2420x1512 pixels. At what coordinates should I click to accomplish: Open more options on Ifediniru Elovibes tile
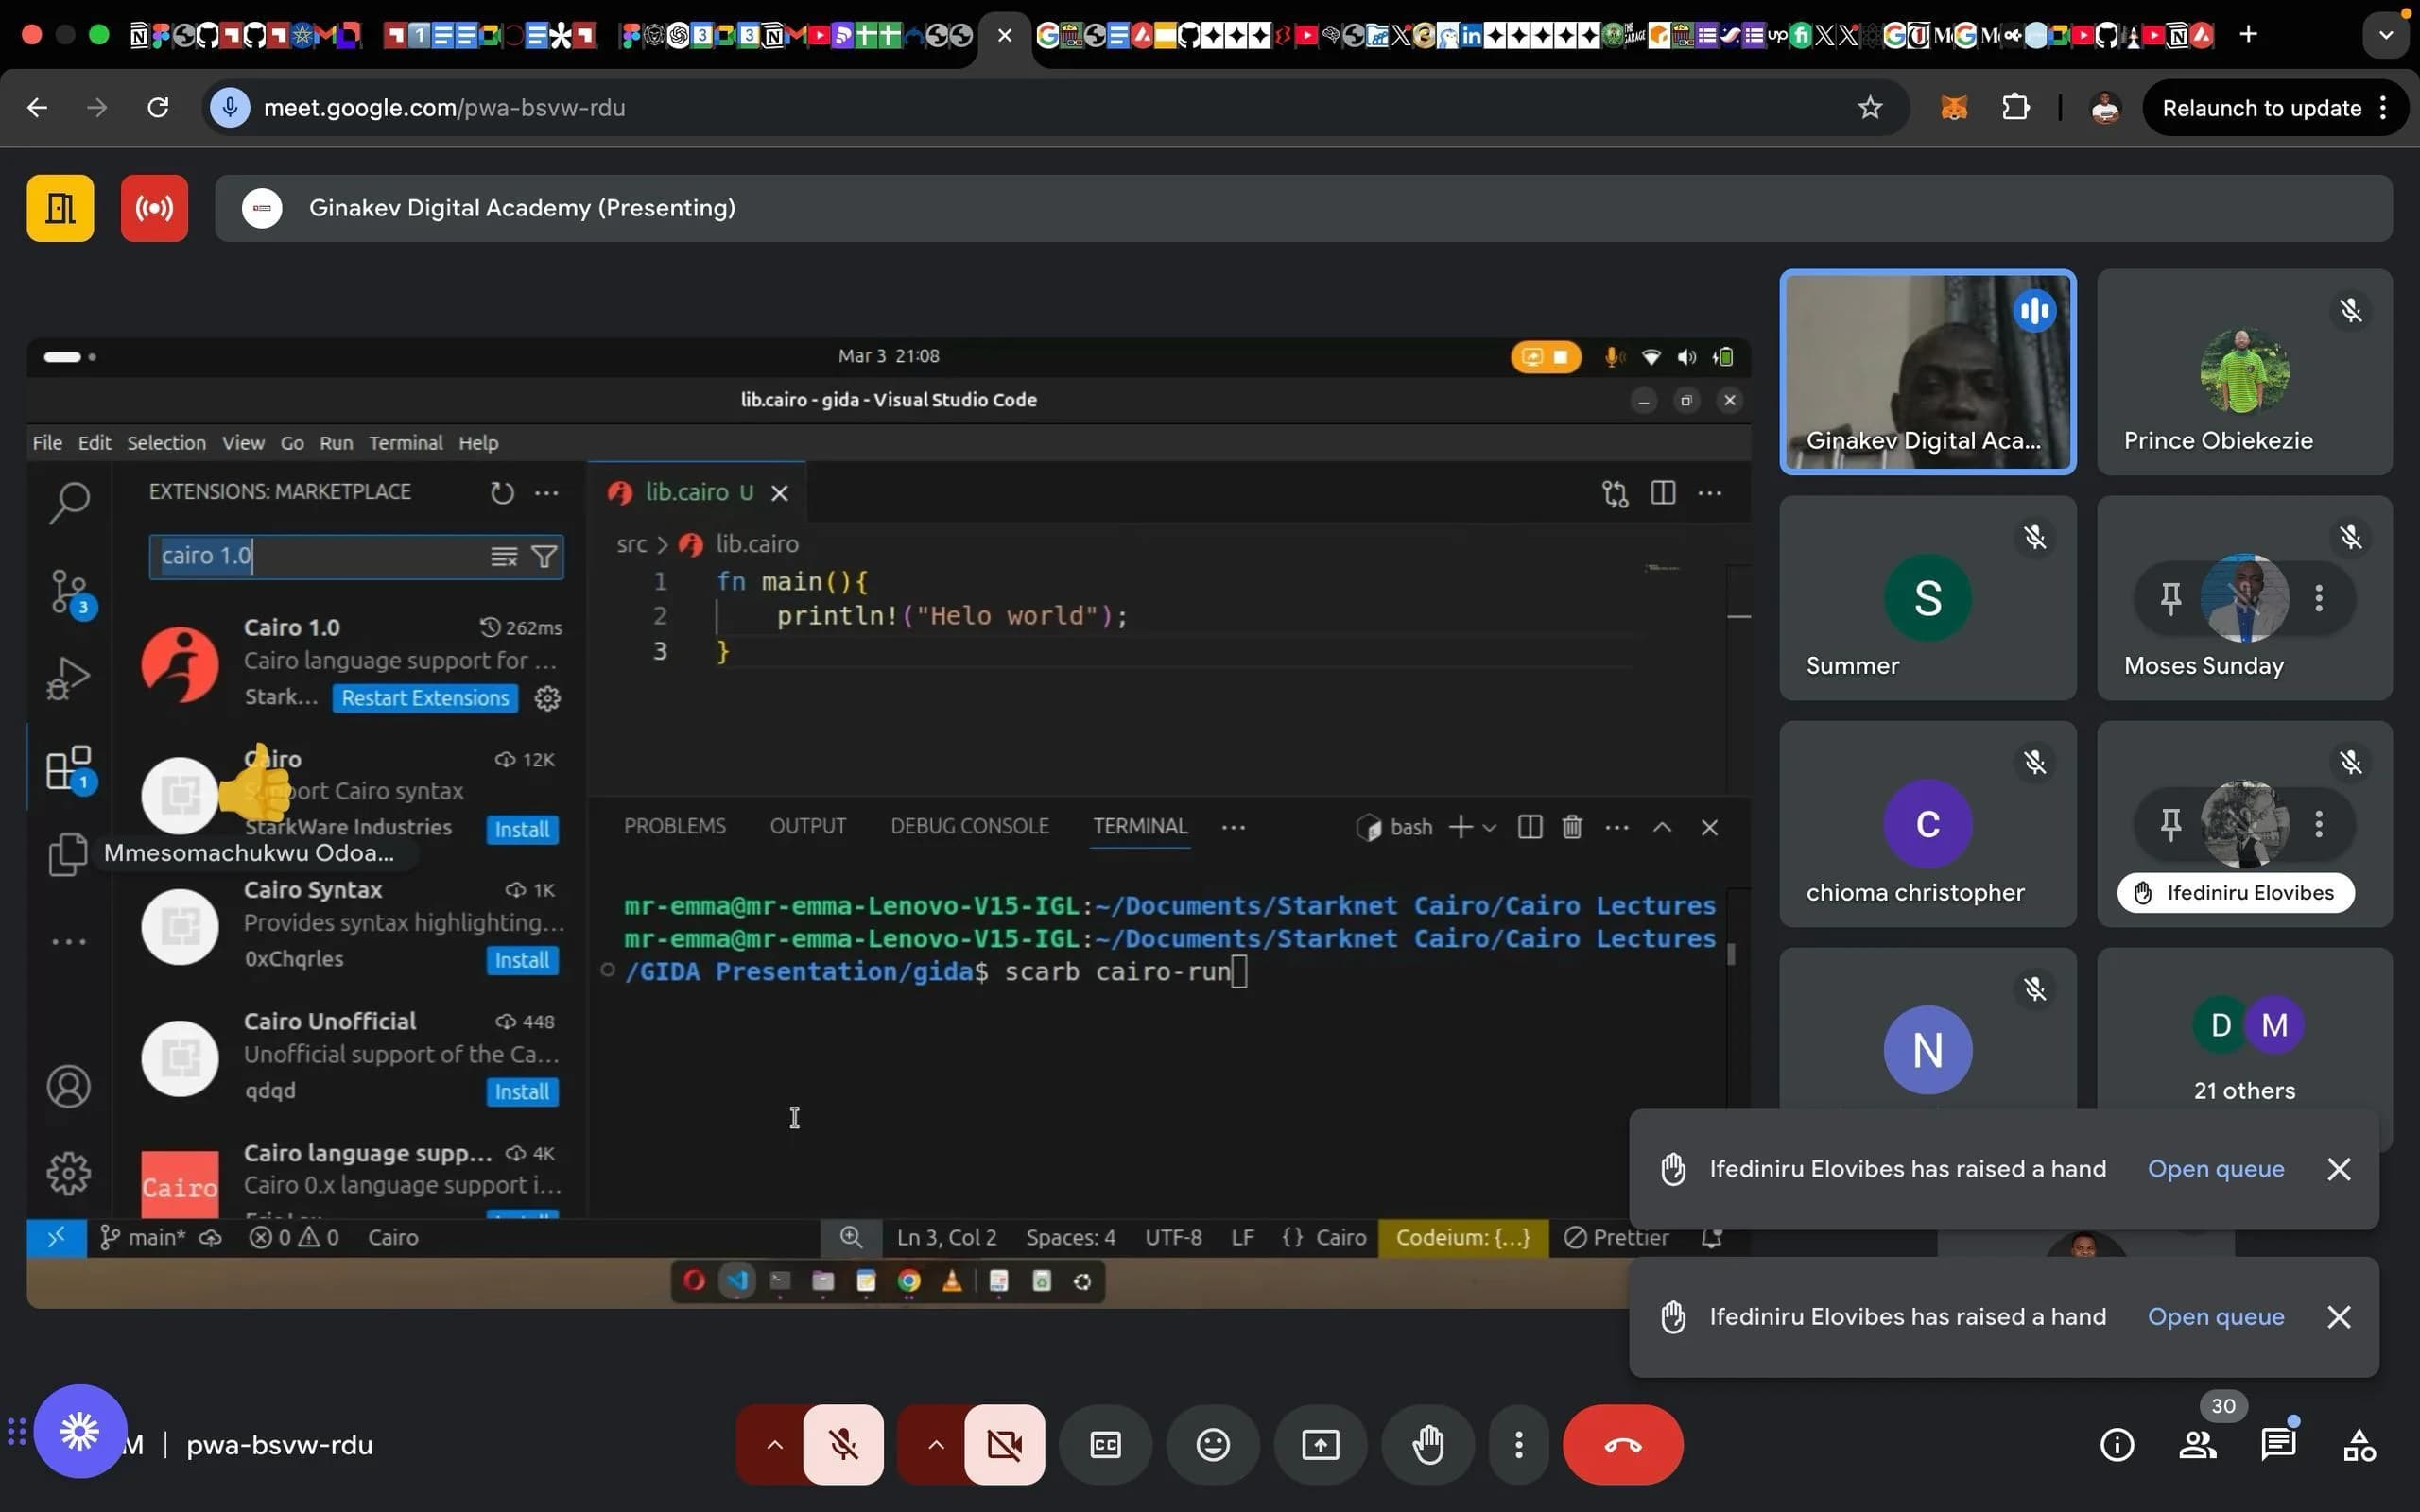click(2318, 824)
